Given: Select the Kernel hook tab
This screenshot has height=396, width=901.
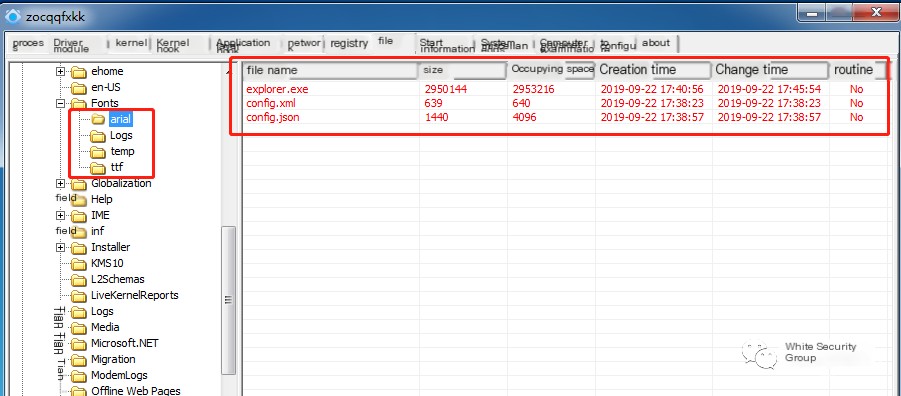Looking at the screenshot, I should pos(172,45).
